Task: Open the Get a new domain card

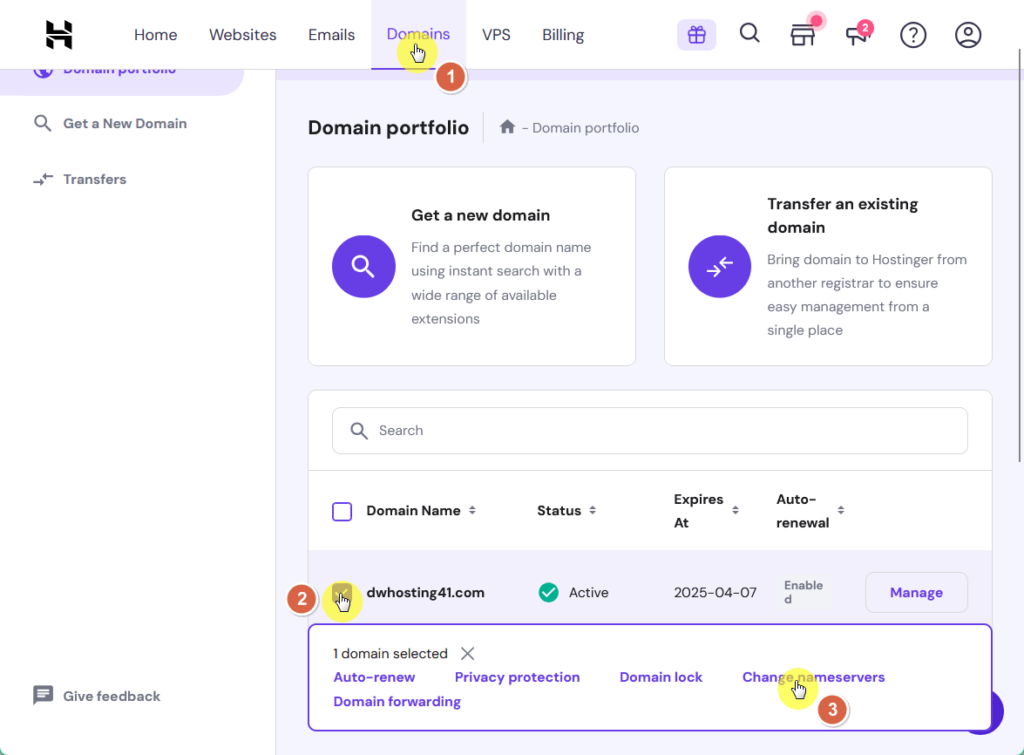Action: click(472, 266)
